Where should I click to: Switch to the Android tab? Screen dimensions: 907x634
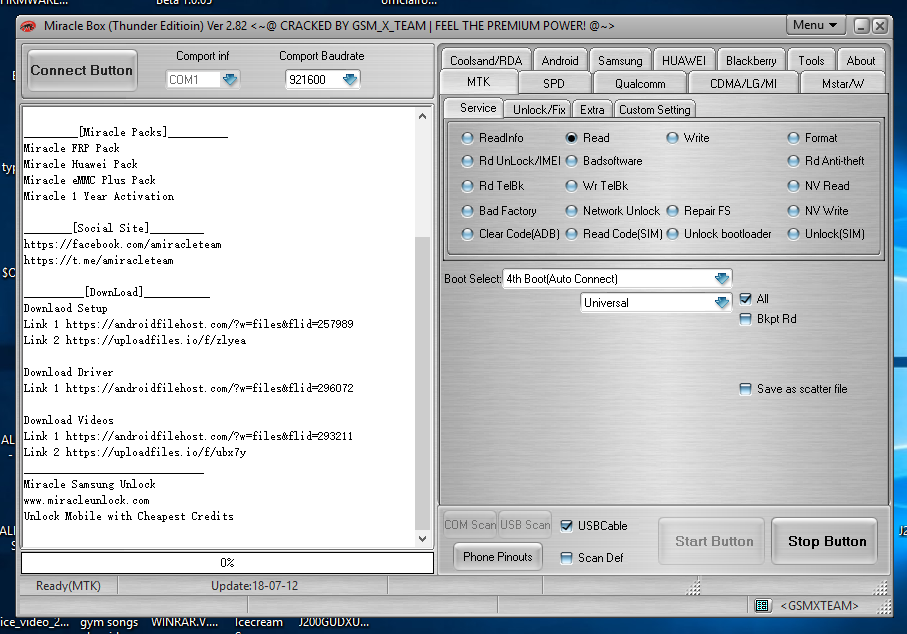(560, 61)
